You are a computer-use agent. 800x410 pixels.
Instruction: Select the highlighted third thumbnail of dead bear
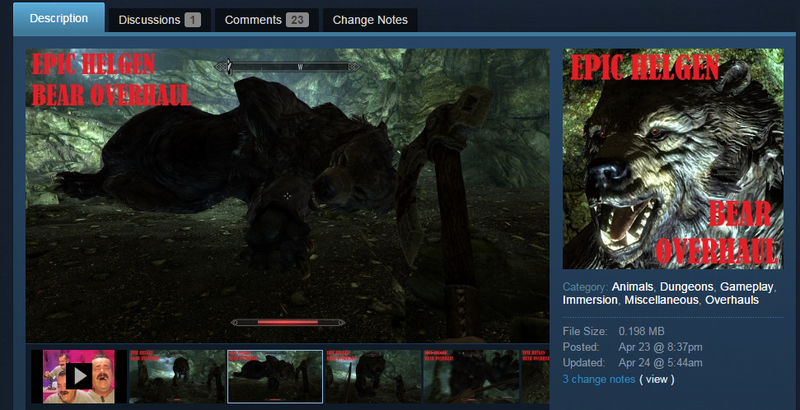click(x=275, y=376)
